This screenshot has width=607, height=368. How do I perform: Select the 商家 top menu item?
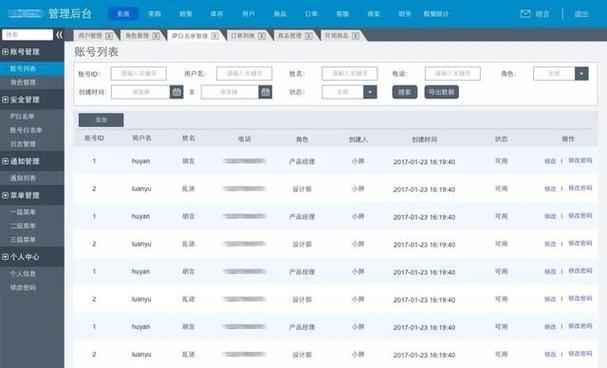click(374, 14)
